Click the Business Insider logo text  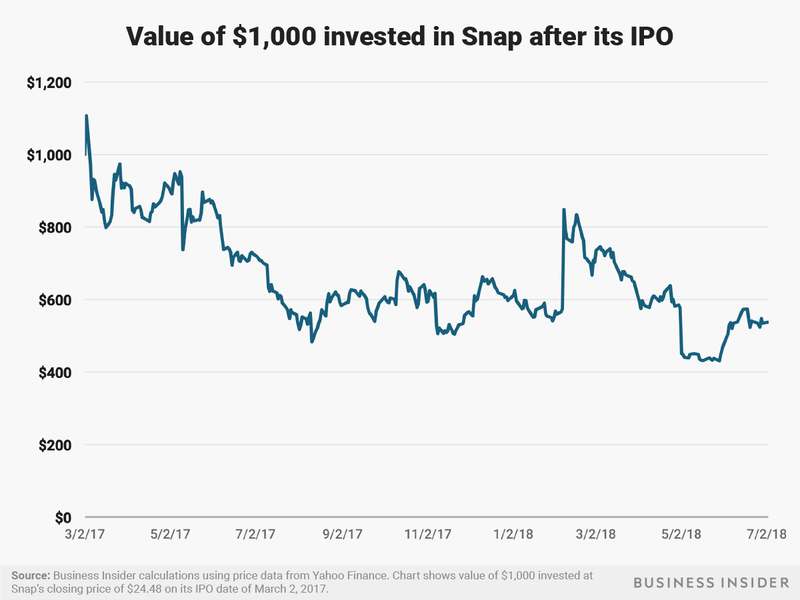[711, 582]
